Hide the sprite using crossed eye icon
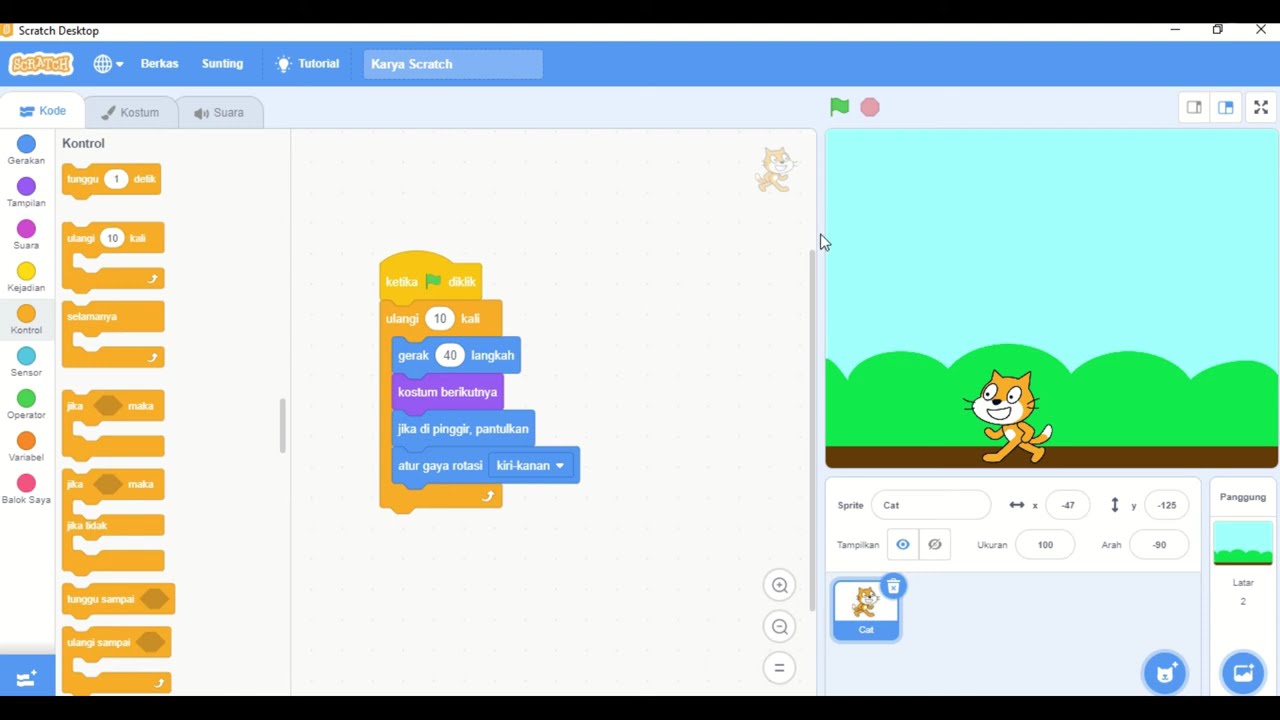This screenshot has height=720, width=1280. point(935,545)
